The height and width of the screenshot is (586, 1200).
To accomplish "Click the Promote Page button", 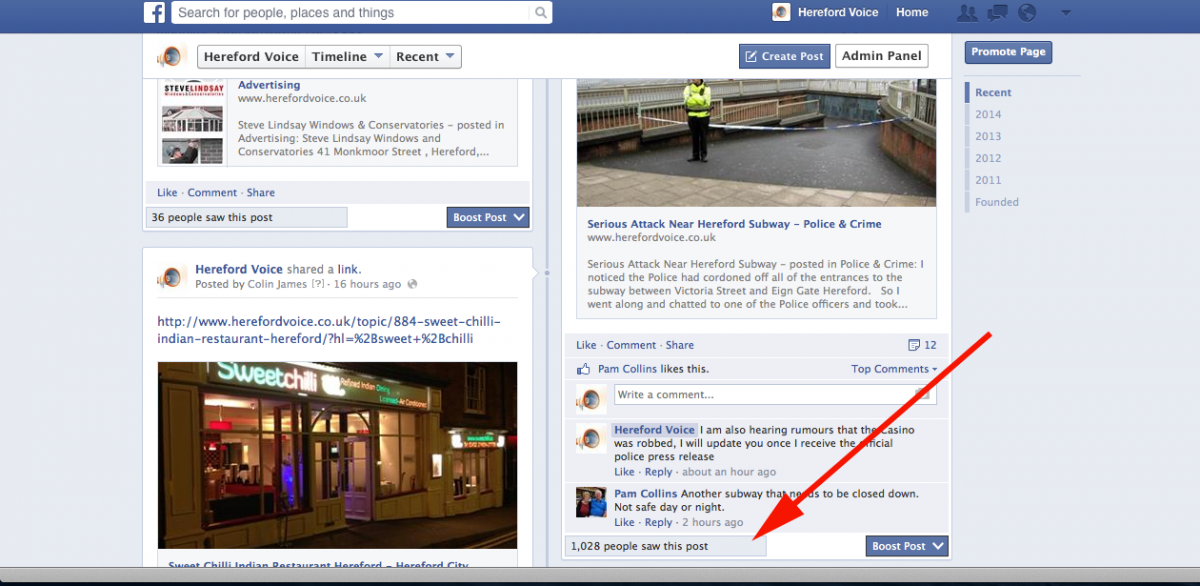I will (x=1008, y=52).
